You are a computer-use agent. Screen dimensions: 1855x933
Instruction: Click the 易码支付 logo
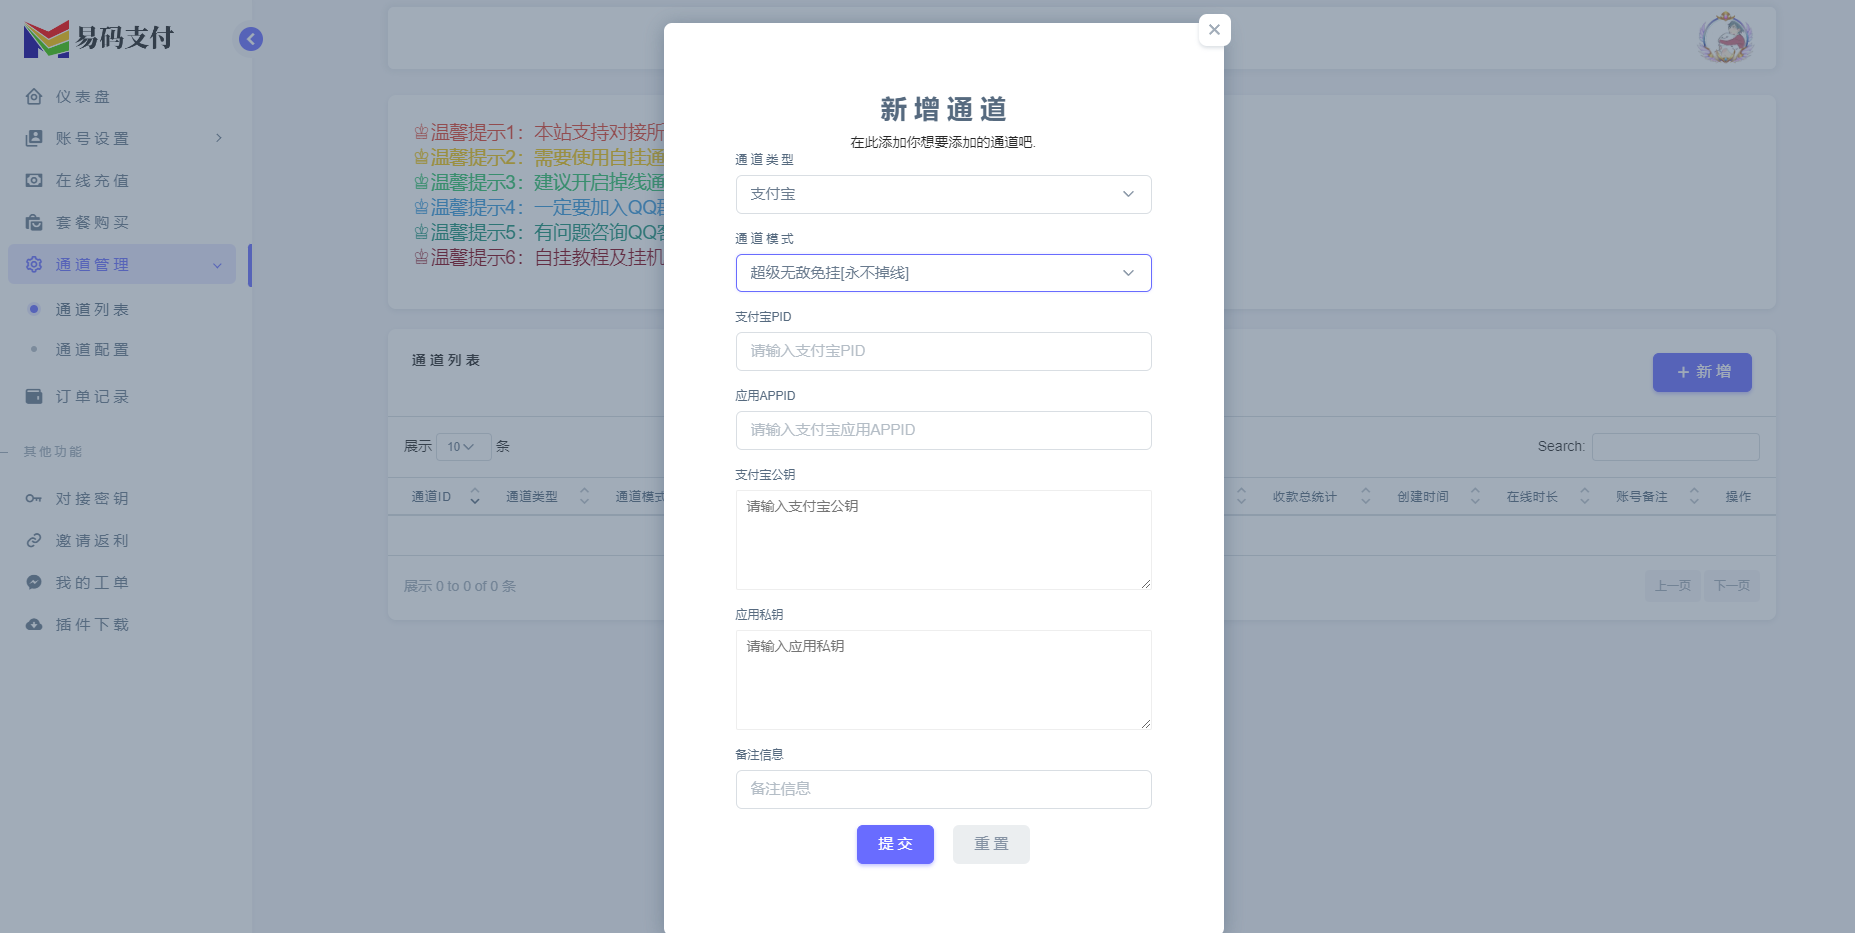tap(97, 38)
